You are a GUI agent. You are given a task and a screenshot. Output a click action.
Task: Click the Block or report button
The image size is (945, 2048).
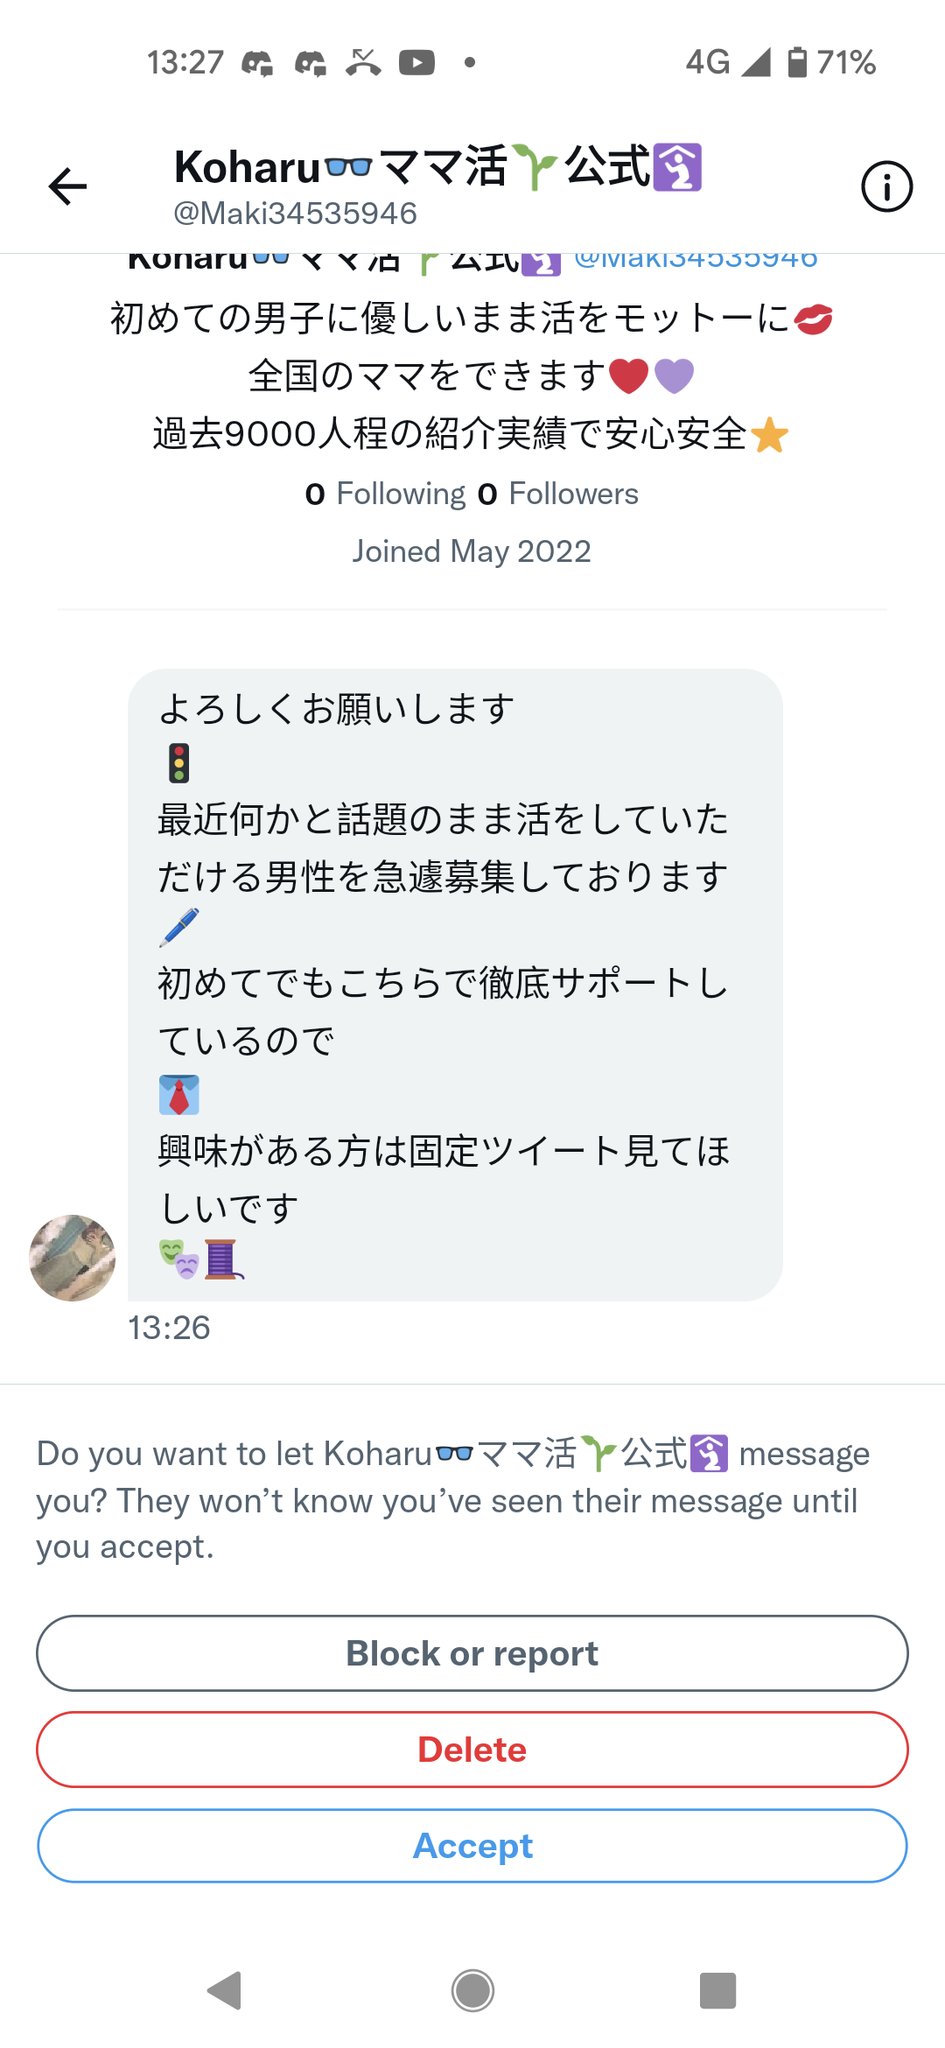pyautogui.click(x=472, y=1653)
